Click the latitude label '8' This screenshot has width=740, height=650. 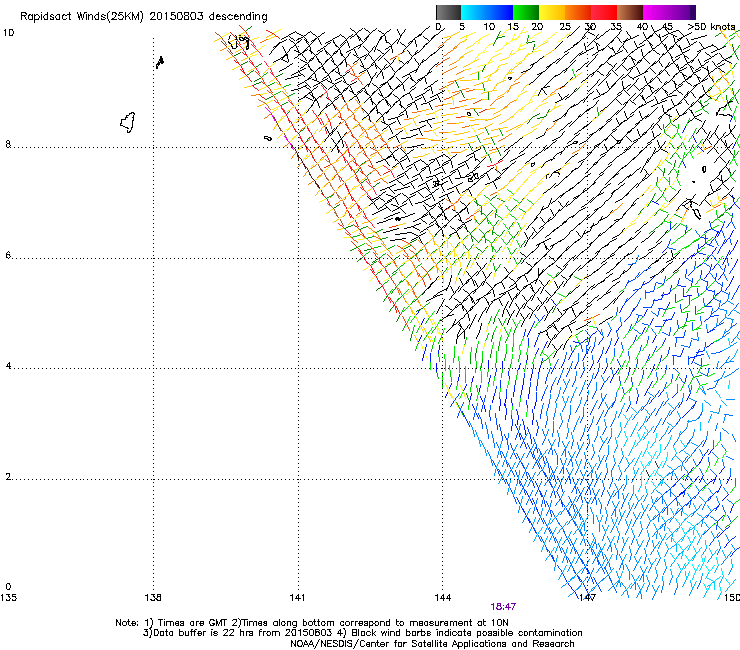(8, 144)
